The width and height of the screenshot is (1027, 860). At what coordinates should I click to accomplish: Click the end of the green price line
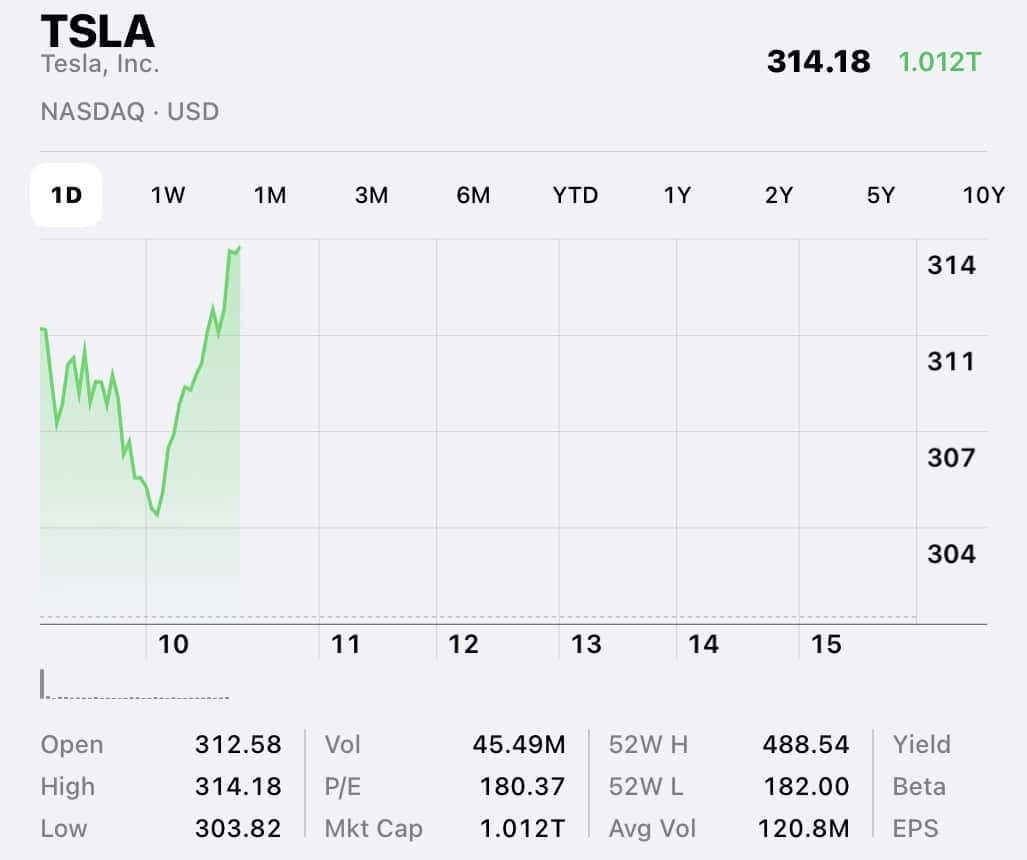(239, 247)
